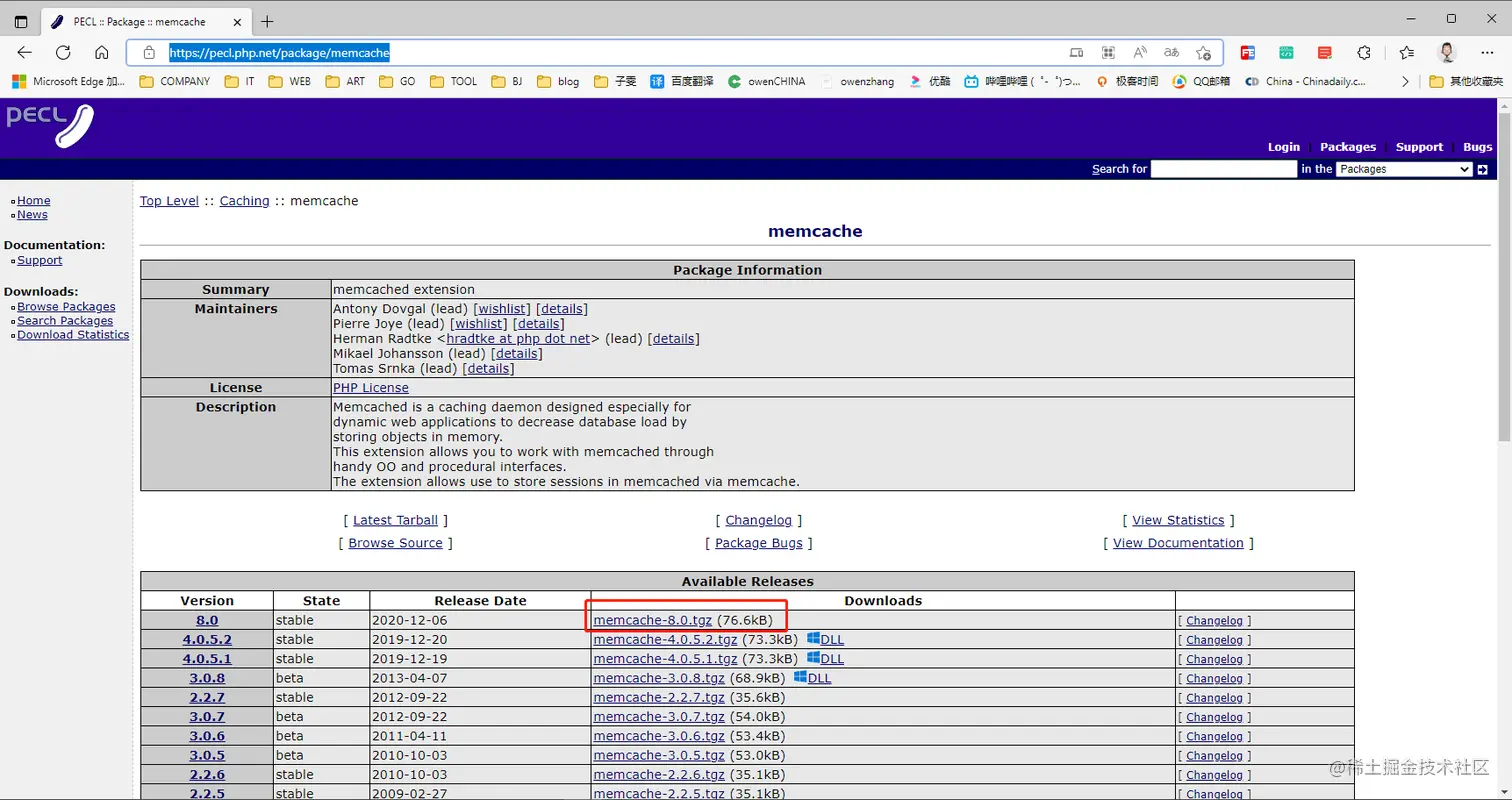Viewport: 1512px width, 800px height.
Task: Download memcache-8.0.tgz
Action: [653, 621]
